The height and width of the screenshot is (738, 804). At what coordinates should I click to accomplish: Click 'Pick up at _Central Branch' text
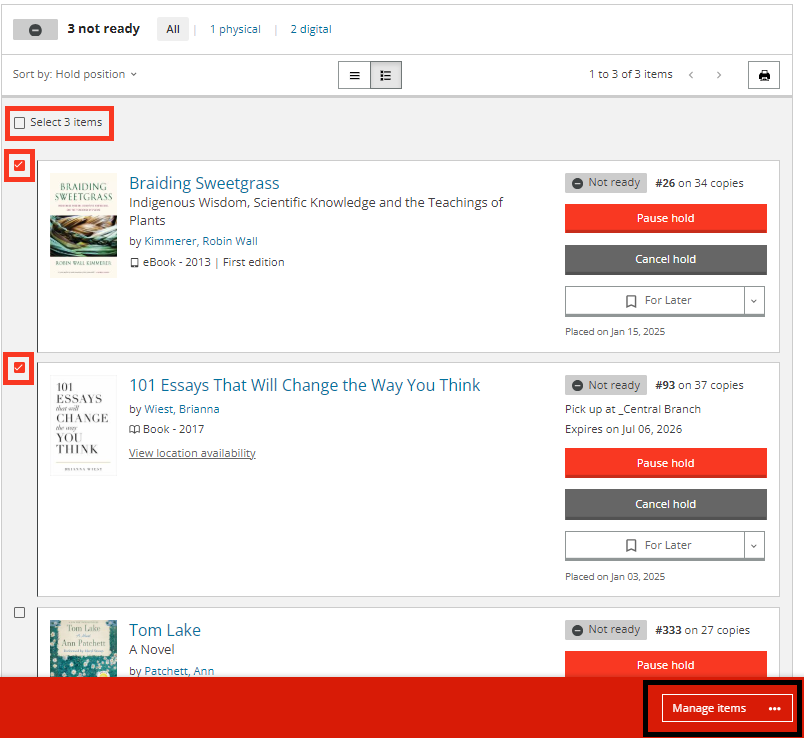(633, 409)
